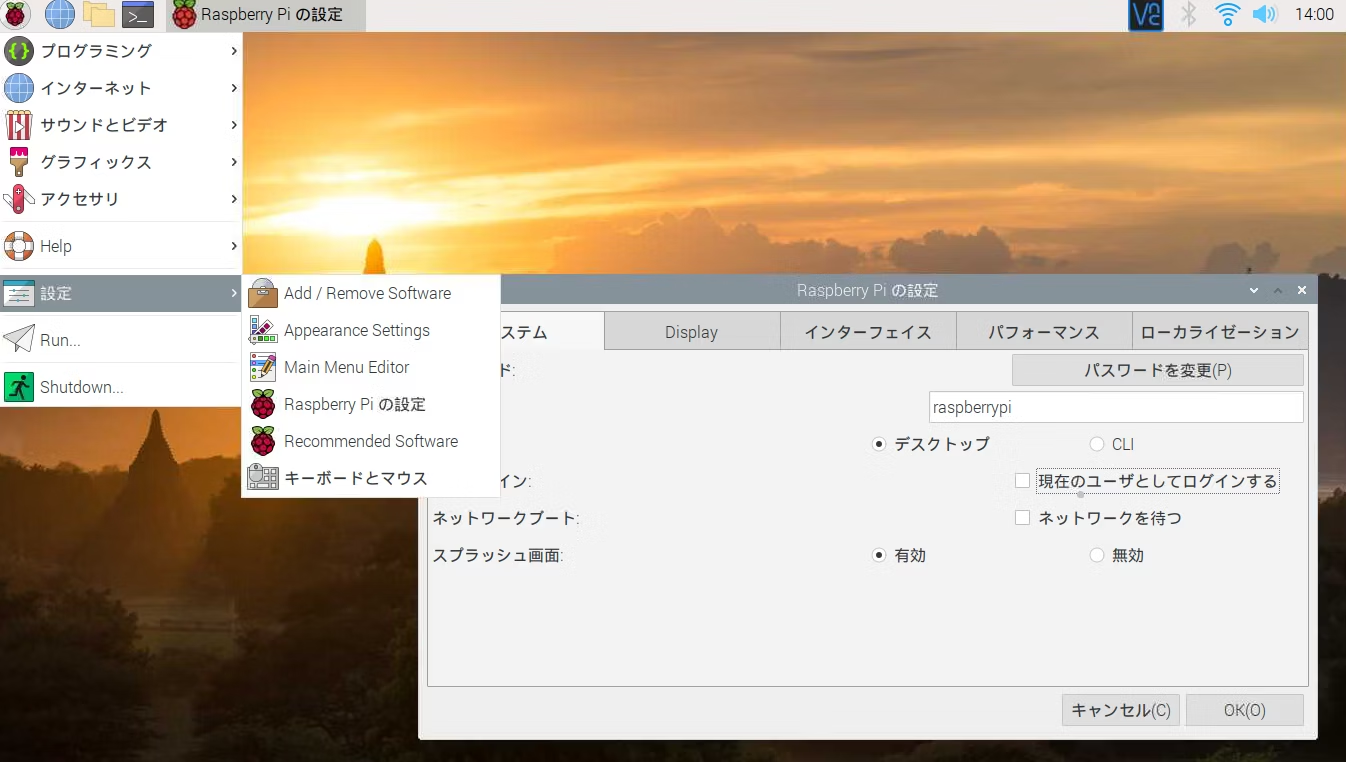
Task: Select splash screen 有効 radio button
Action: click(879, 555)
